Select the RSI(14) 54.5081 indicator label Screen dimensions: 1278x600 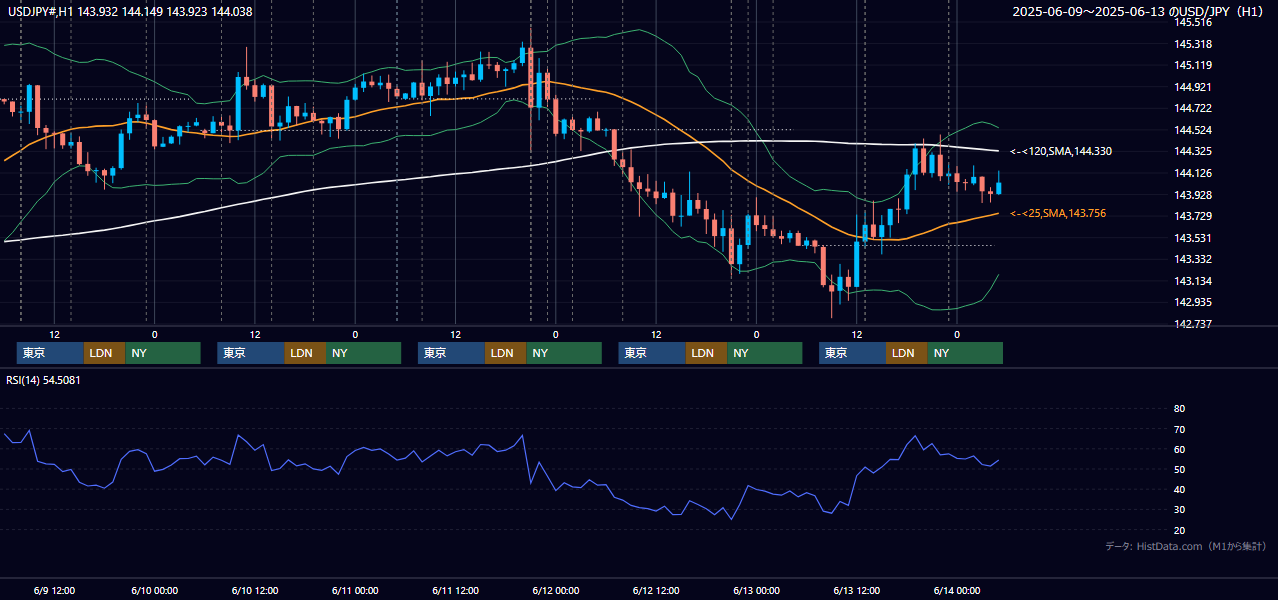44,380
